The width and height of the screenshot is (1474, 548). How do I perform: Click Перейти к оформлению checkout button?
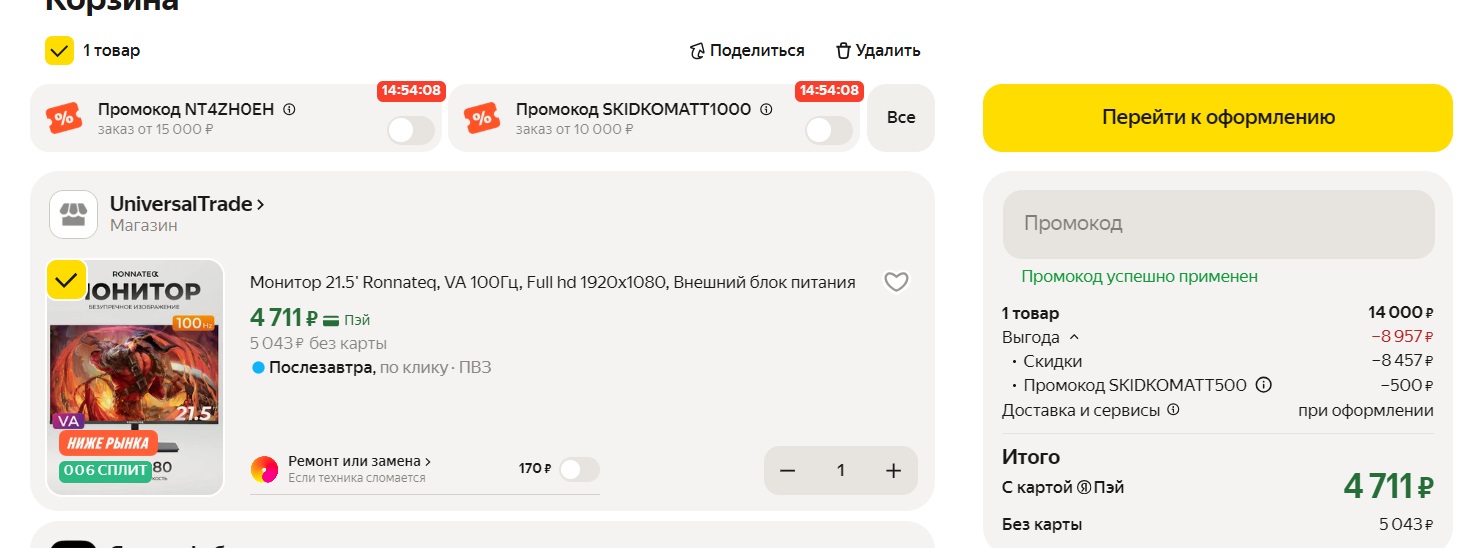pyautogui.click(x=1217, y=118)
